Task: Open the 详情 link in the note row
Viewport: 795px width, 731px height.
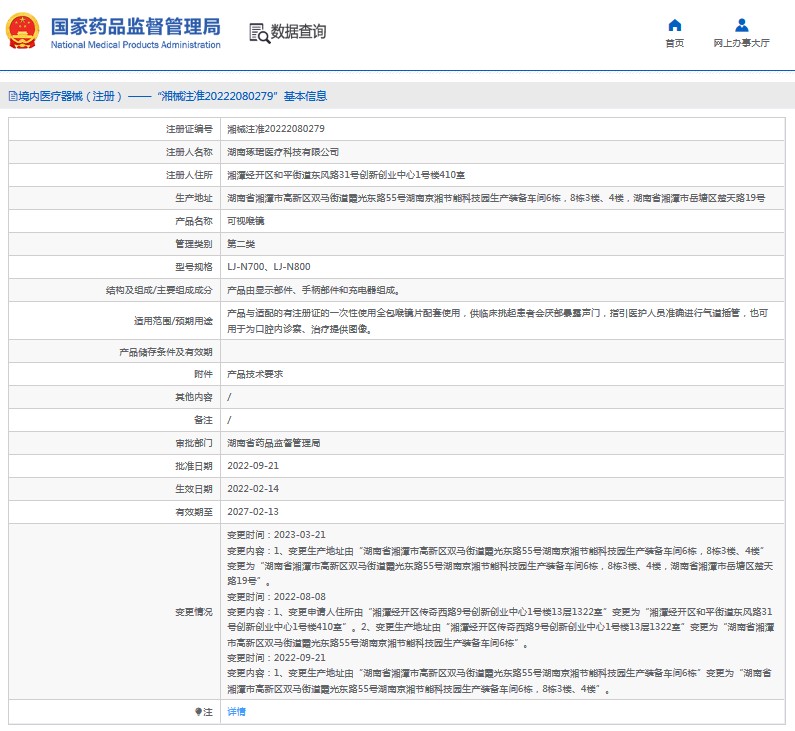Action: (236, 712)
